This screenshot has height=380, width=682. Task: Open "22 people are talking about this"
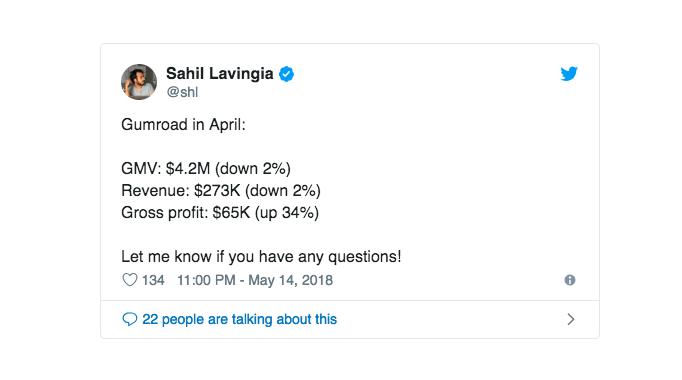click(240, 319)
